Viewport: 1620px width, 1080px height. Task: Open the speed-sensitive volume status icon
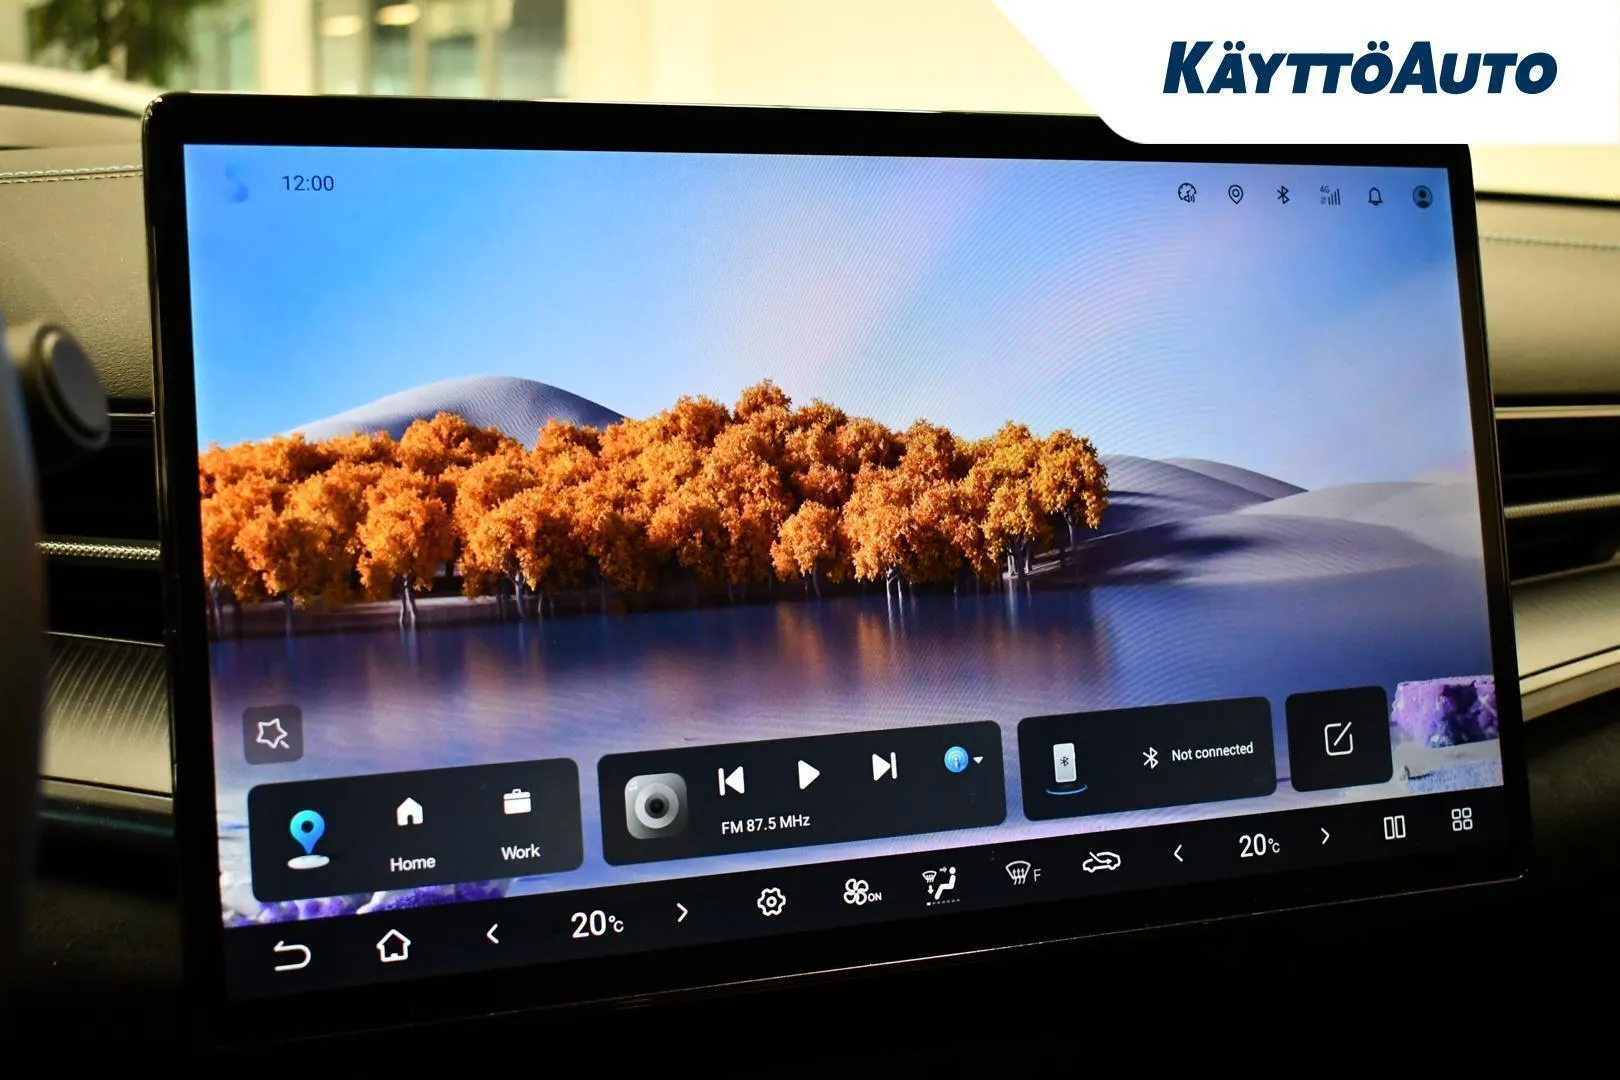click(x=1187, y=193)
